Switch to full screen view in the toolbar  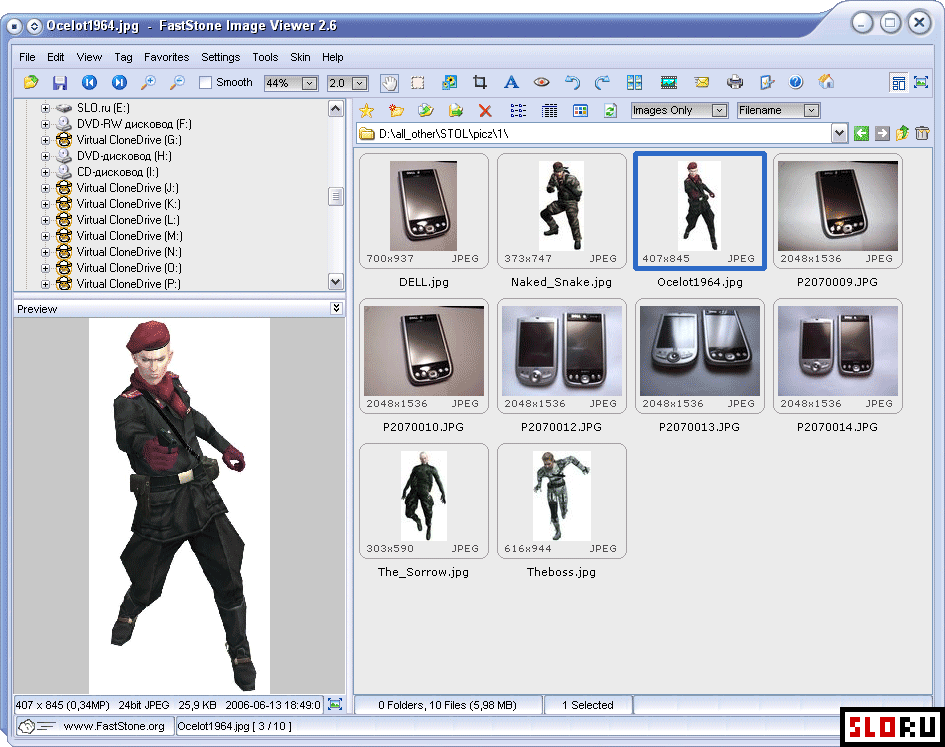point(921,83)
